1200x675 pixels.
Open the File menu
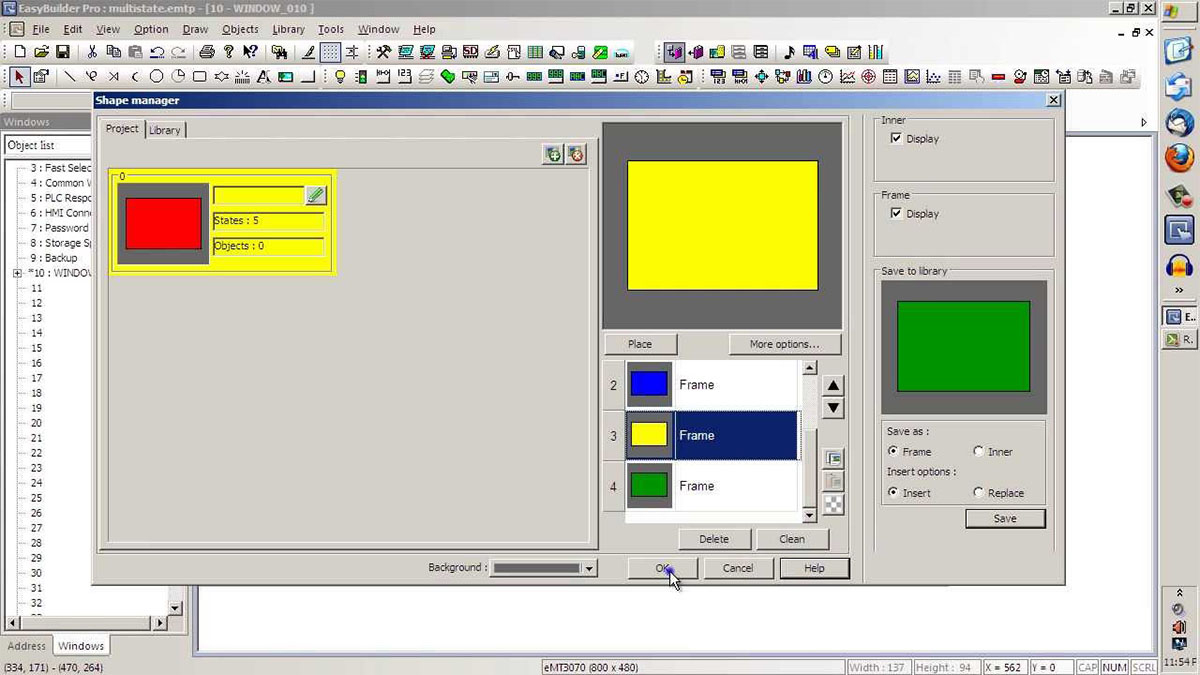(x=41, y=29)
